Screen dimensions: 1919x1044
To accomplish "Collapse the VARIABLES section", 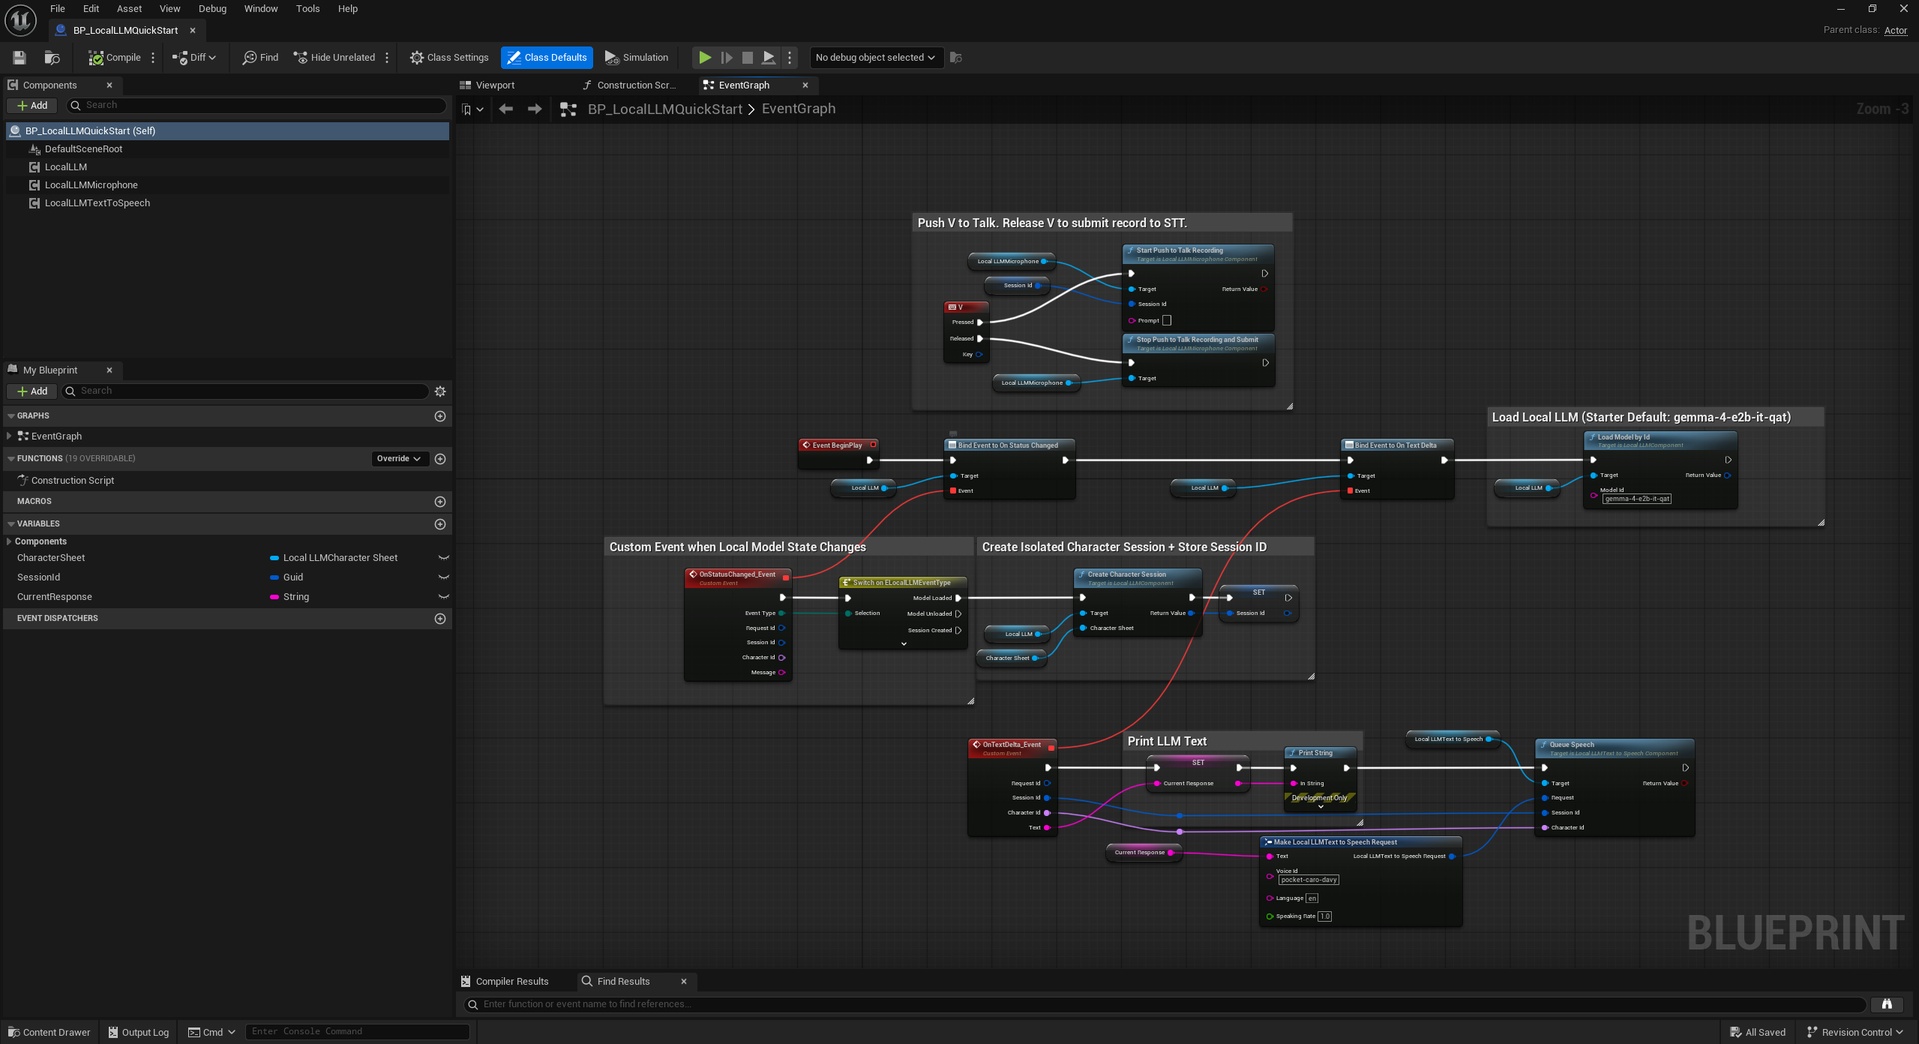I will coord(11,524).
